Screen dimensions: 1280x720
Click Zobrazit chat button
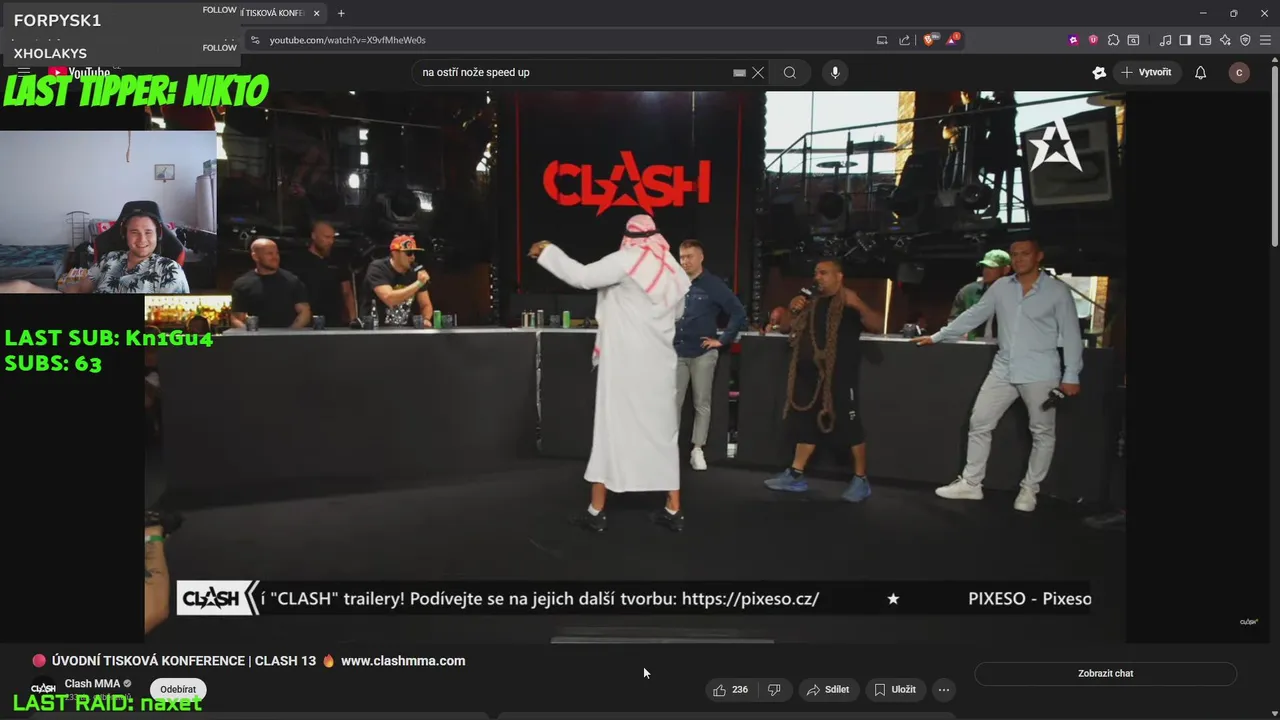(x=1105, y=673)
